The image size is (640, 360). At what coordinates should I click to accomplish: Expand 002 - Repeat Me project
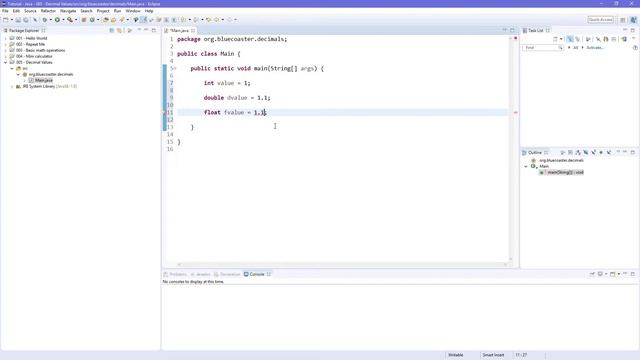[6, 44]
